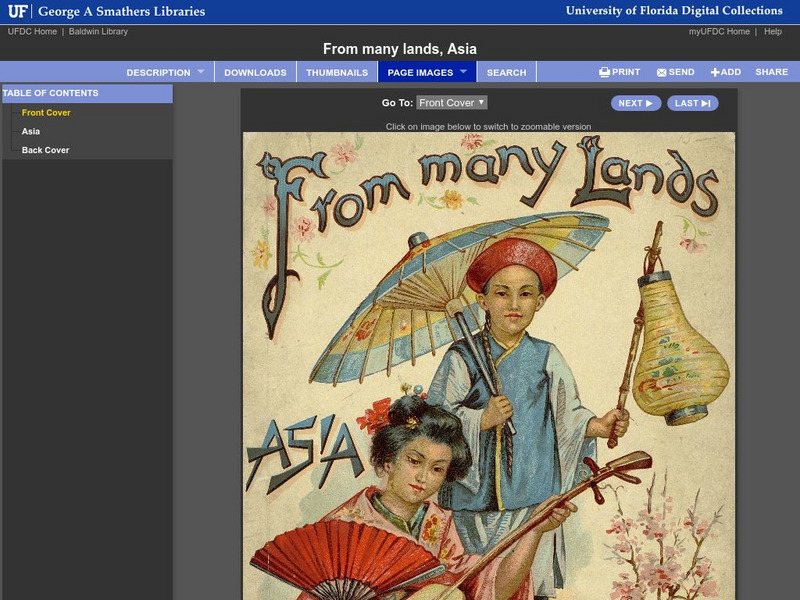
Task: Select Asia in table of contents
Action: [31, 131]
